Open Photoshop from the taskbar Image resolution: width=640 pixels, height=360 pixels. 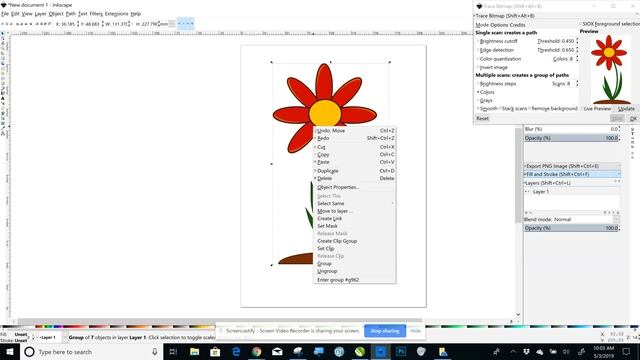(x=401, y=352)
